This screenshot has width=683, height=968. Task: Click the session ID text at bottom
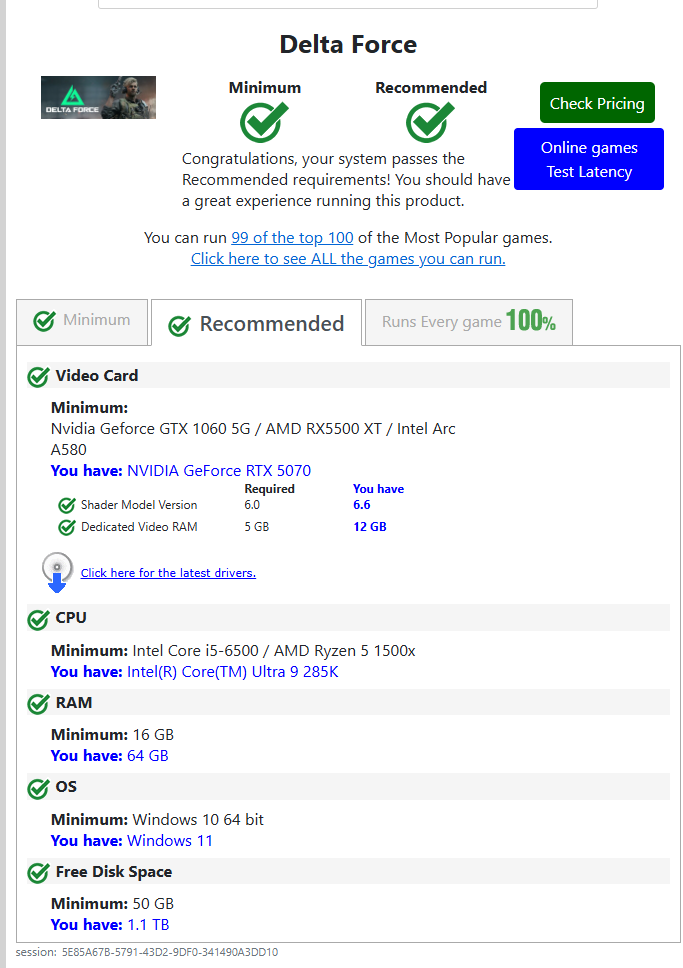(147, 952)
